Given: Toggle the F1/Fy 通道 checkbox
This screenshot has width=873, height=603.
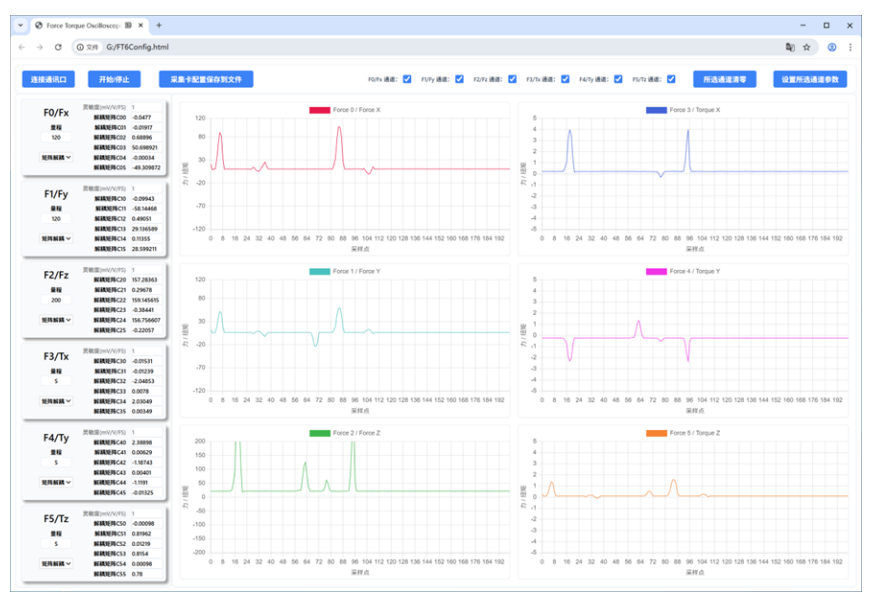Looking at the screenshot, I should tap(459, 79).
